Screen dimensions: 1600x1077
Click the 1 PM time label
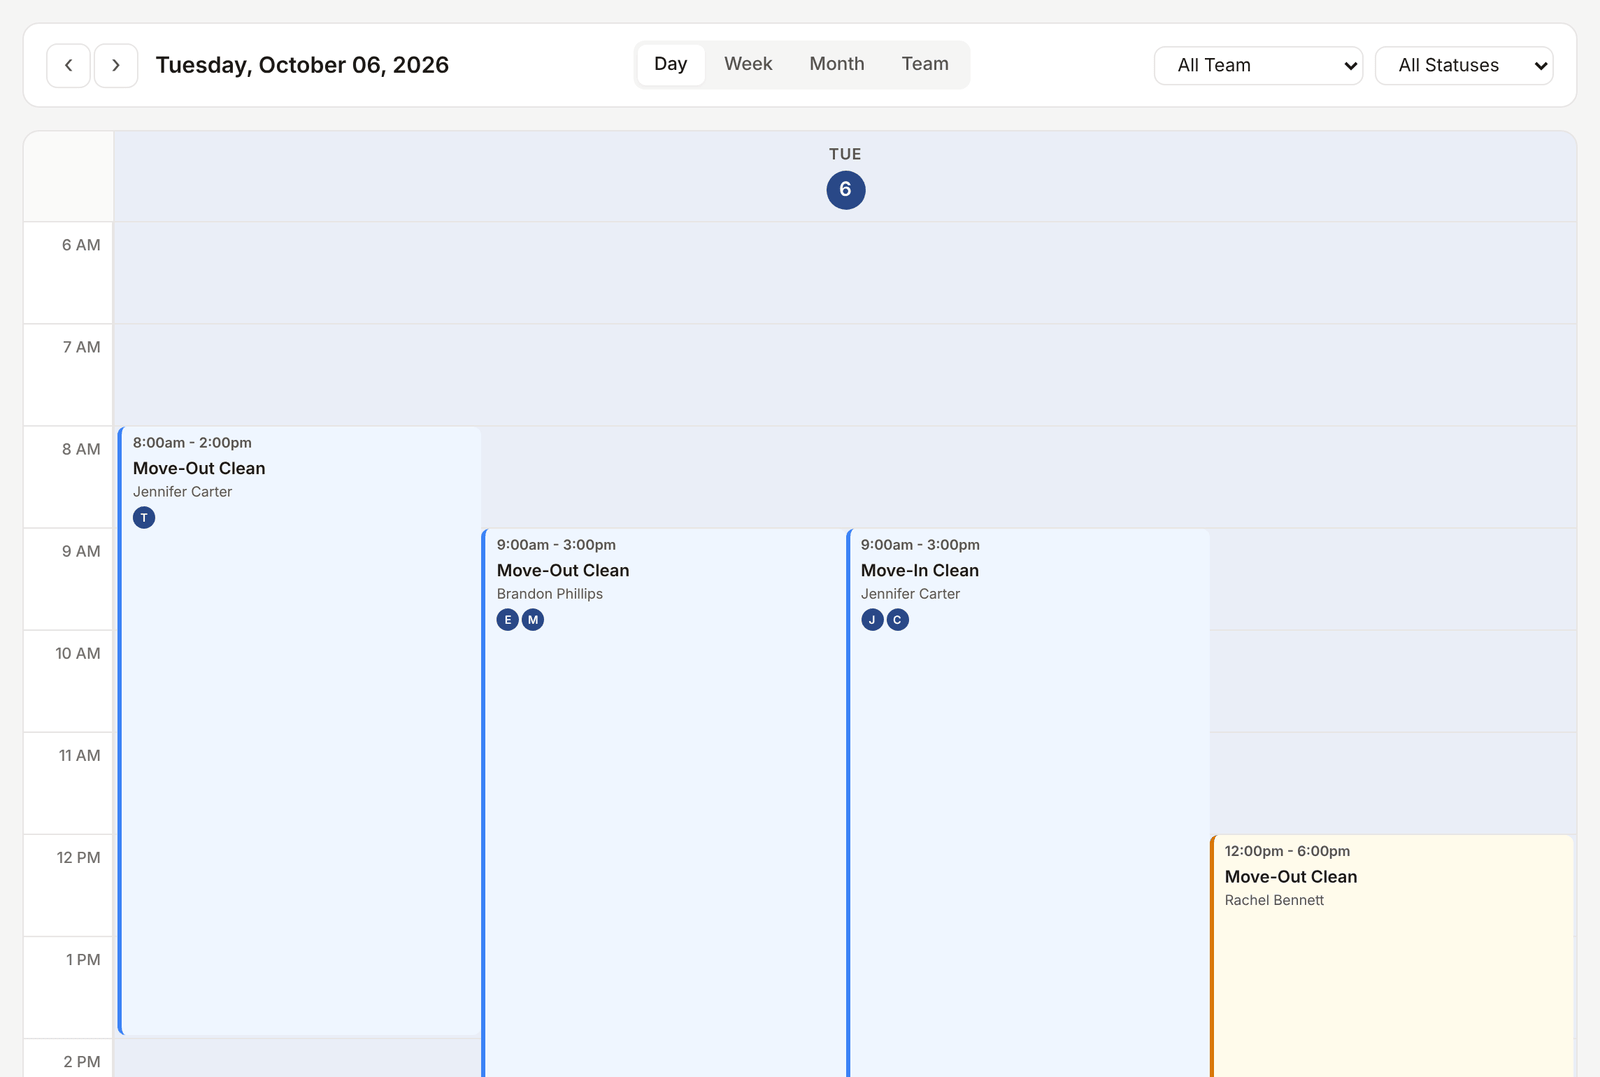83,959
